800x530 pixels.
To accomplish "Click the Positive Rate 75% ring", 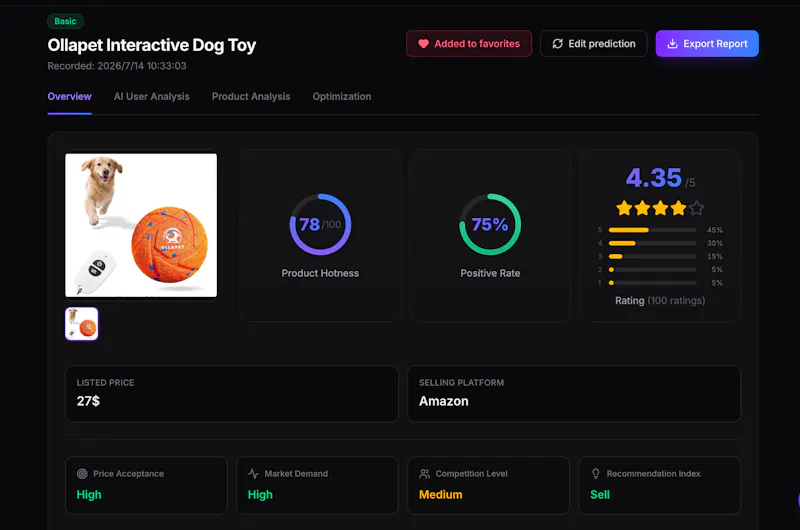I will [490, 224].
